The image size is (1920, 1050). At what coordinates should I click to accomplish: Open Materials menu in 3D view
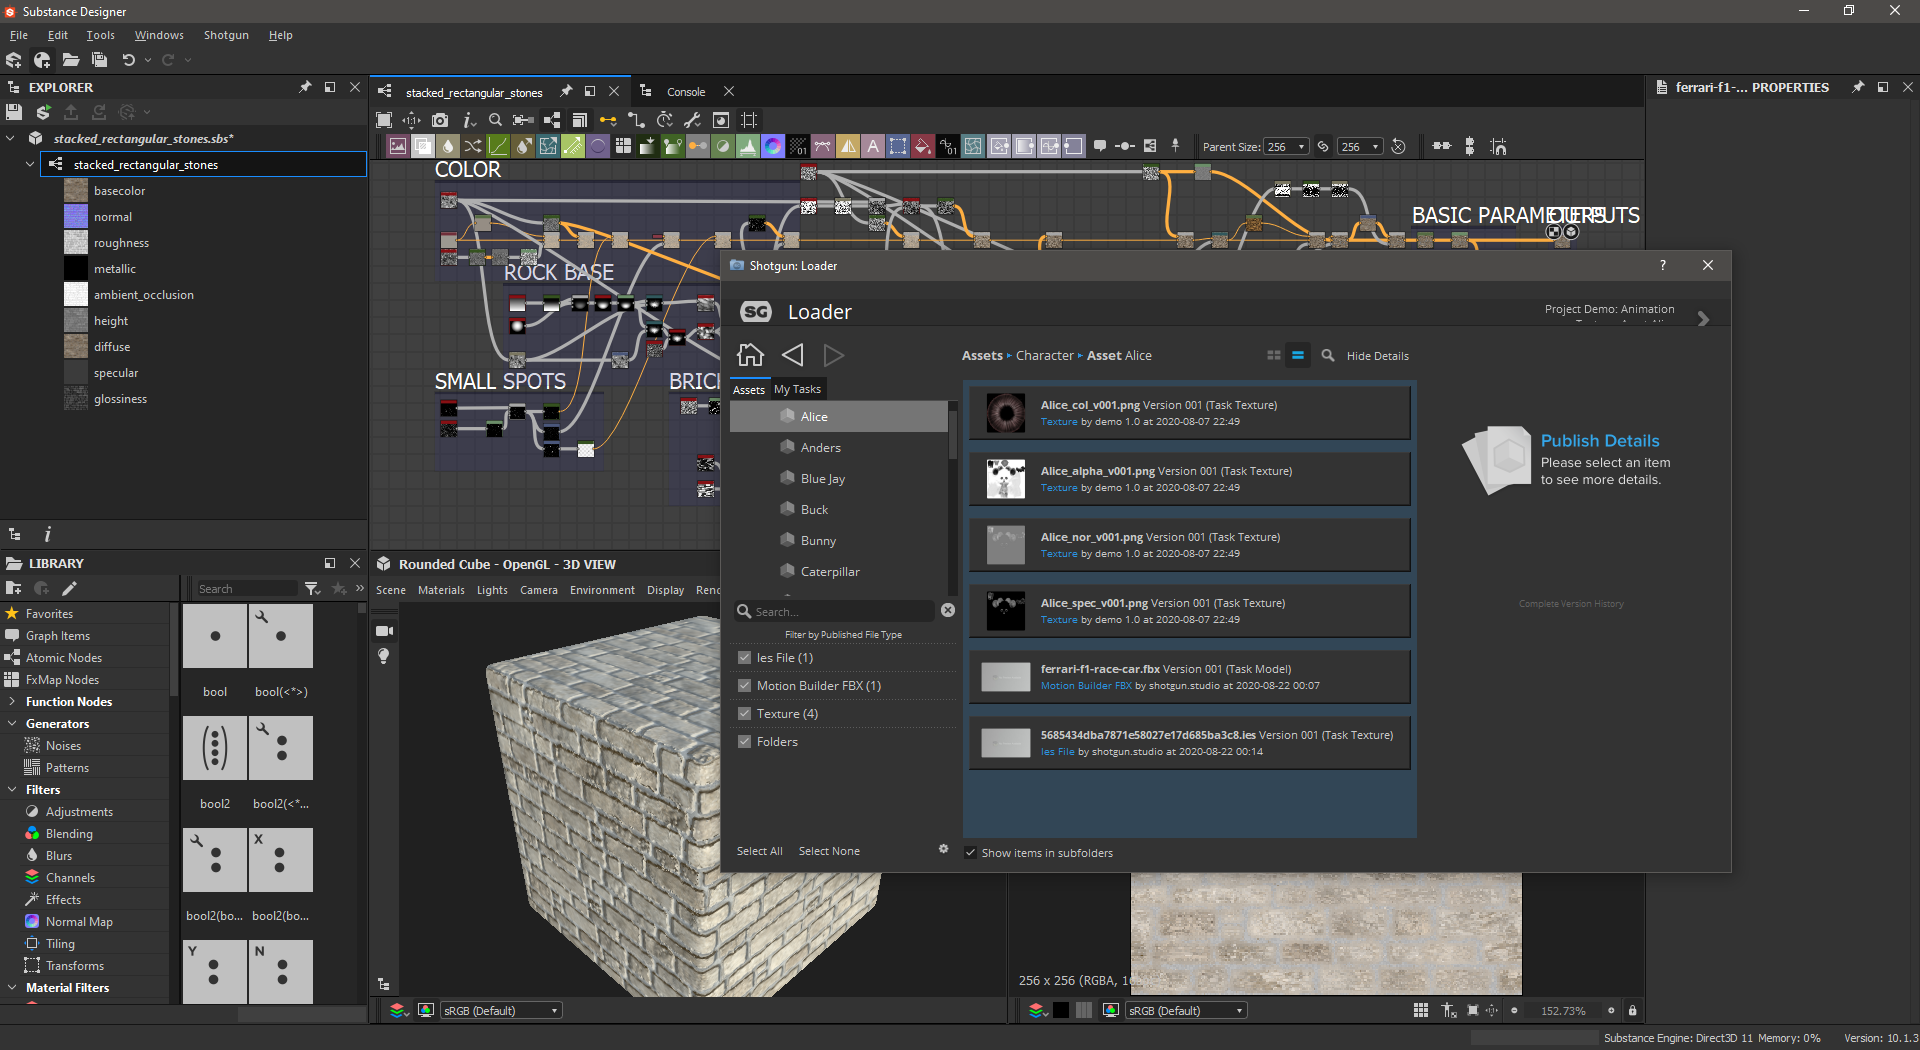(441, 590)
